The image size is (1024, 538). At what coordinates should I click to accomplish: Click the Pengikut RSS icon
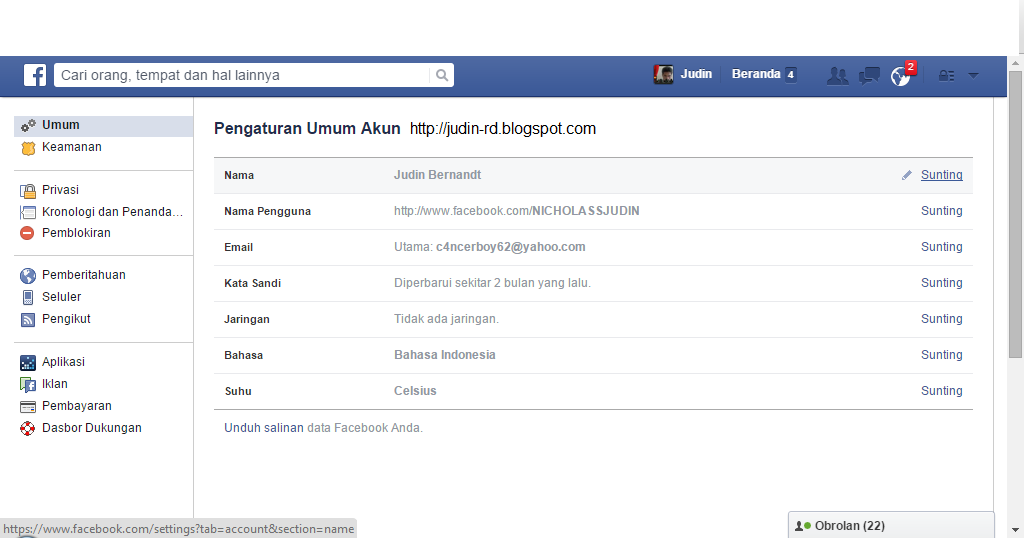tap(27, 319)
